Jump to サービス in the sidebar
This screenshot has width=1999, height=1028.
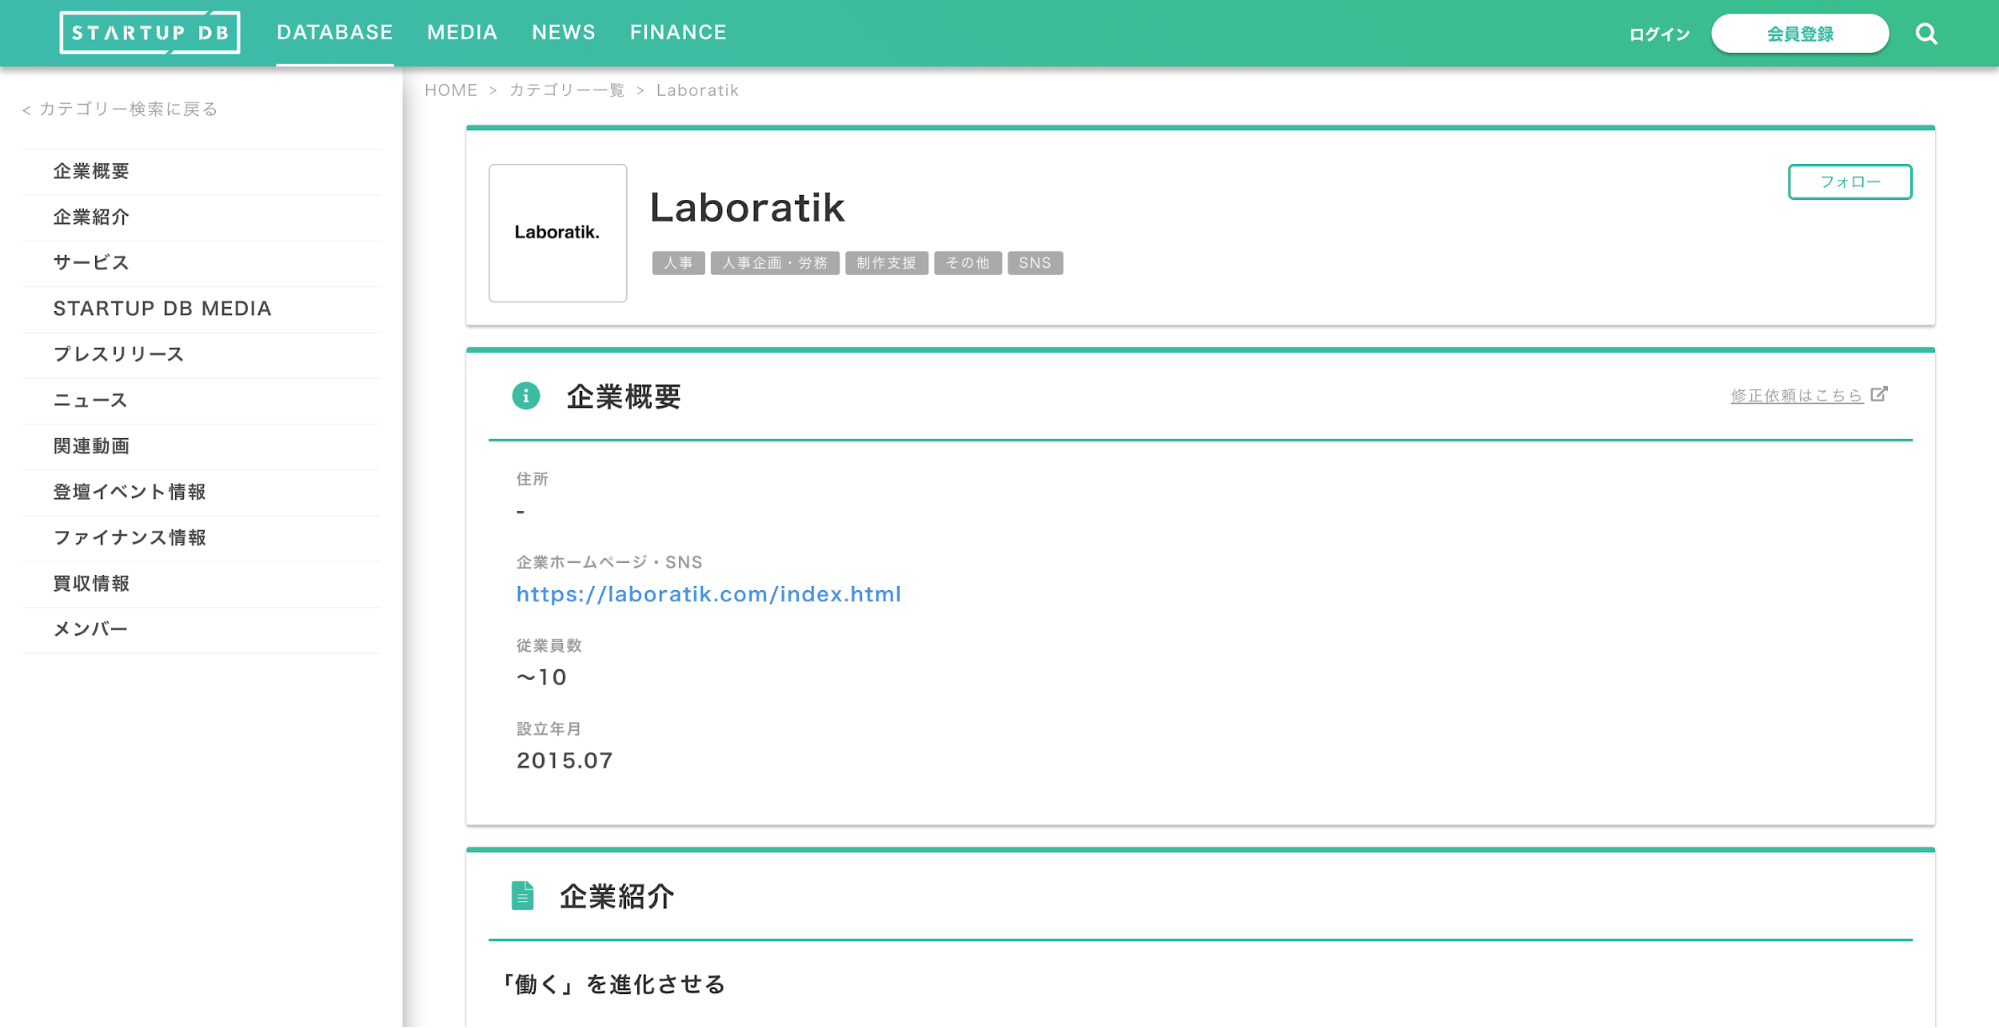201,263
